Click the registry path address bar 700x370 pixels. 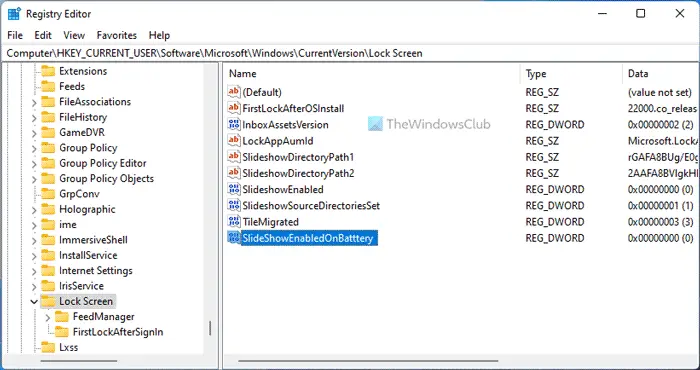pyautogui.click(x=350, y=54)
